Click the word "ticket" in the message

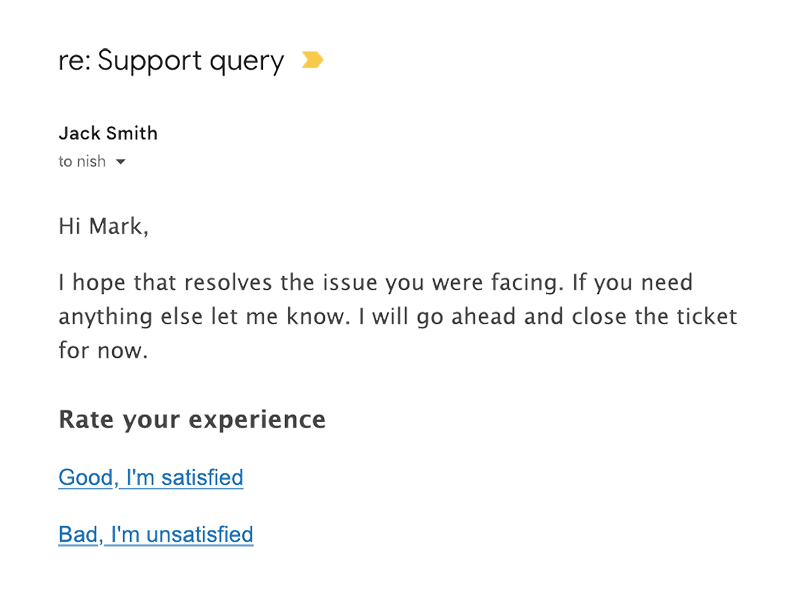(x=707, y=316)
